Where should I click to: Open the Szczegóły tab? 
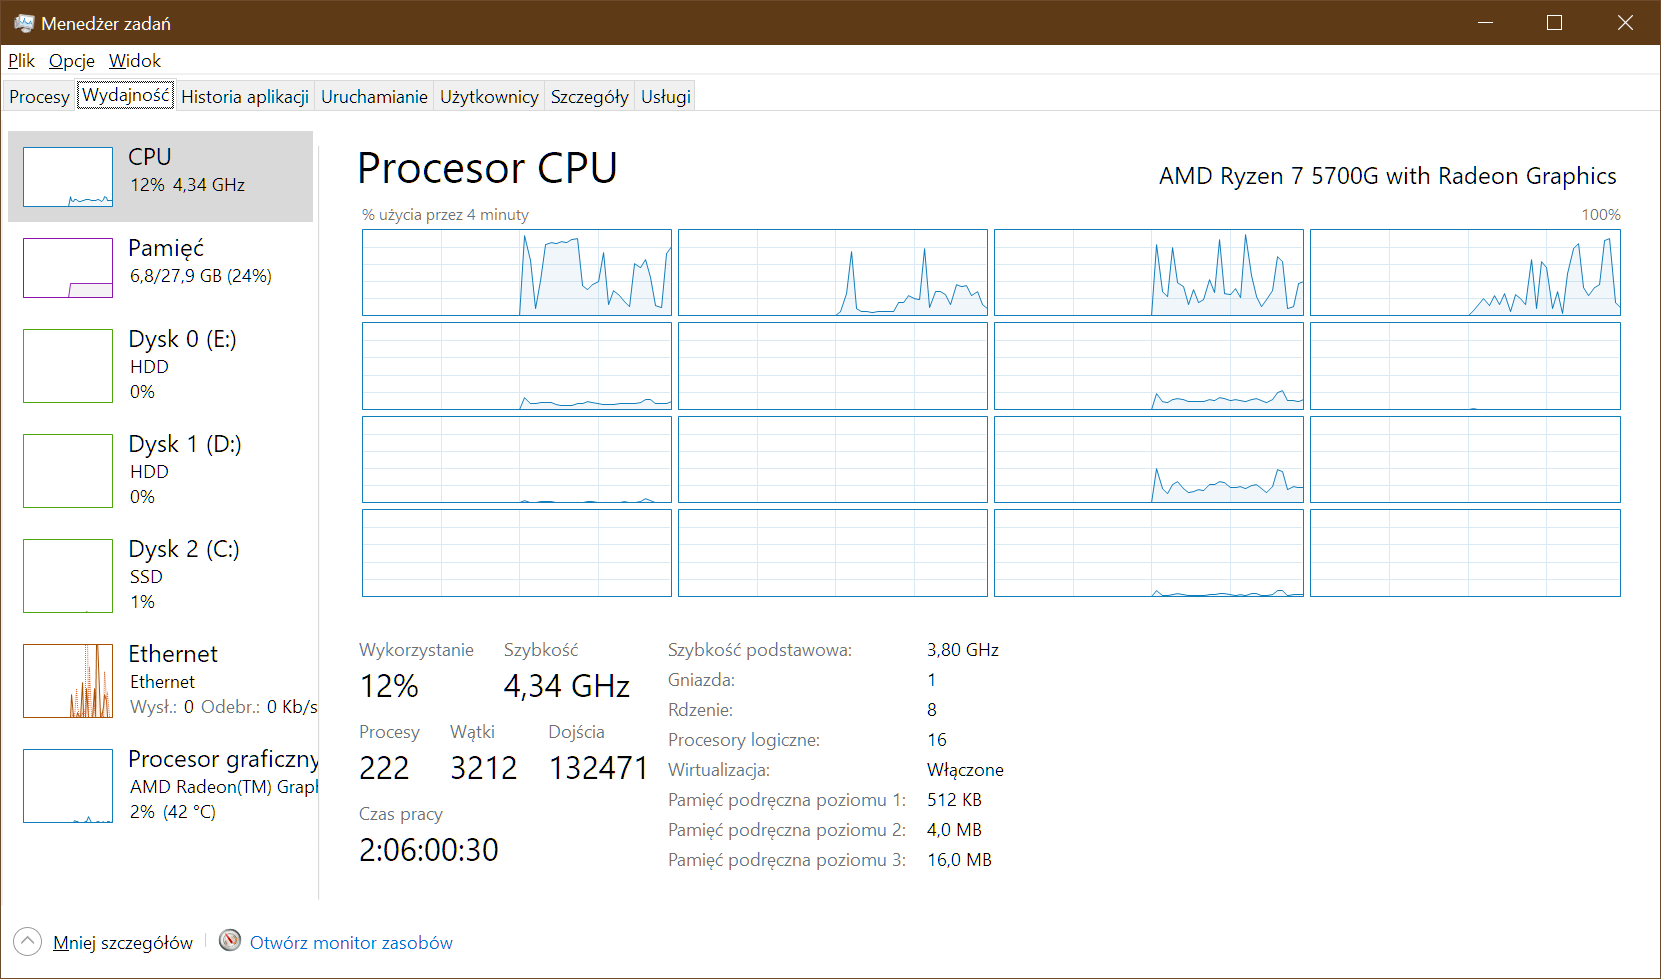point(589,97)
